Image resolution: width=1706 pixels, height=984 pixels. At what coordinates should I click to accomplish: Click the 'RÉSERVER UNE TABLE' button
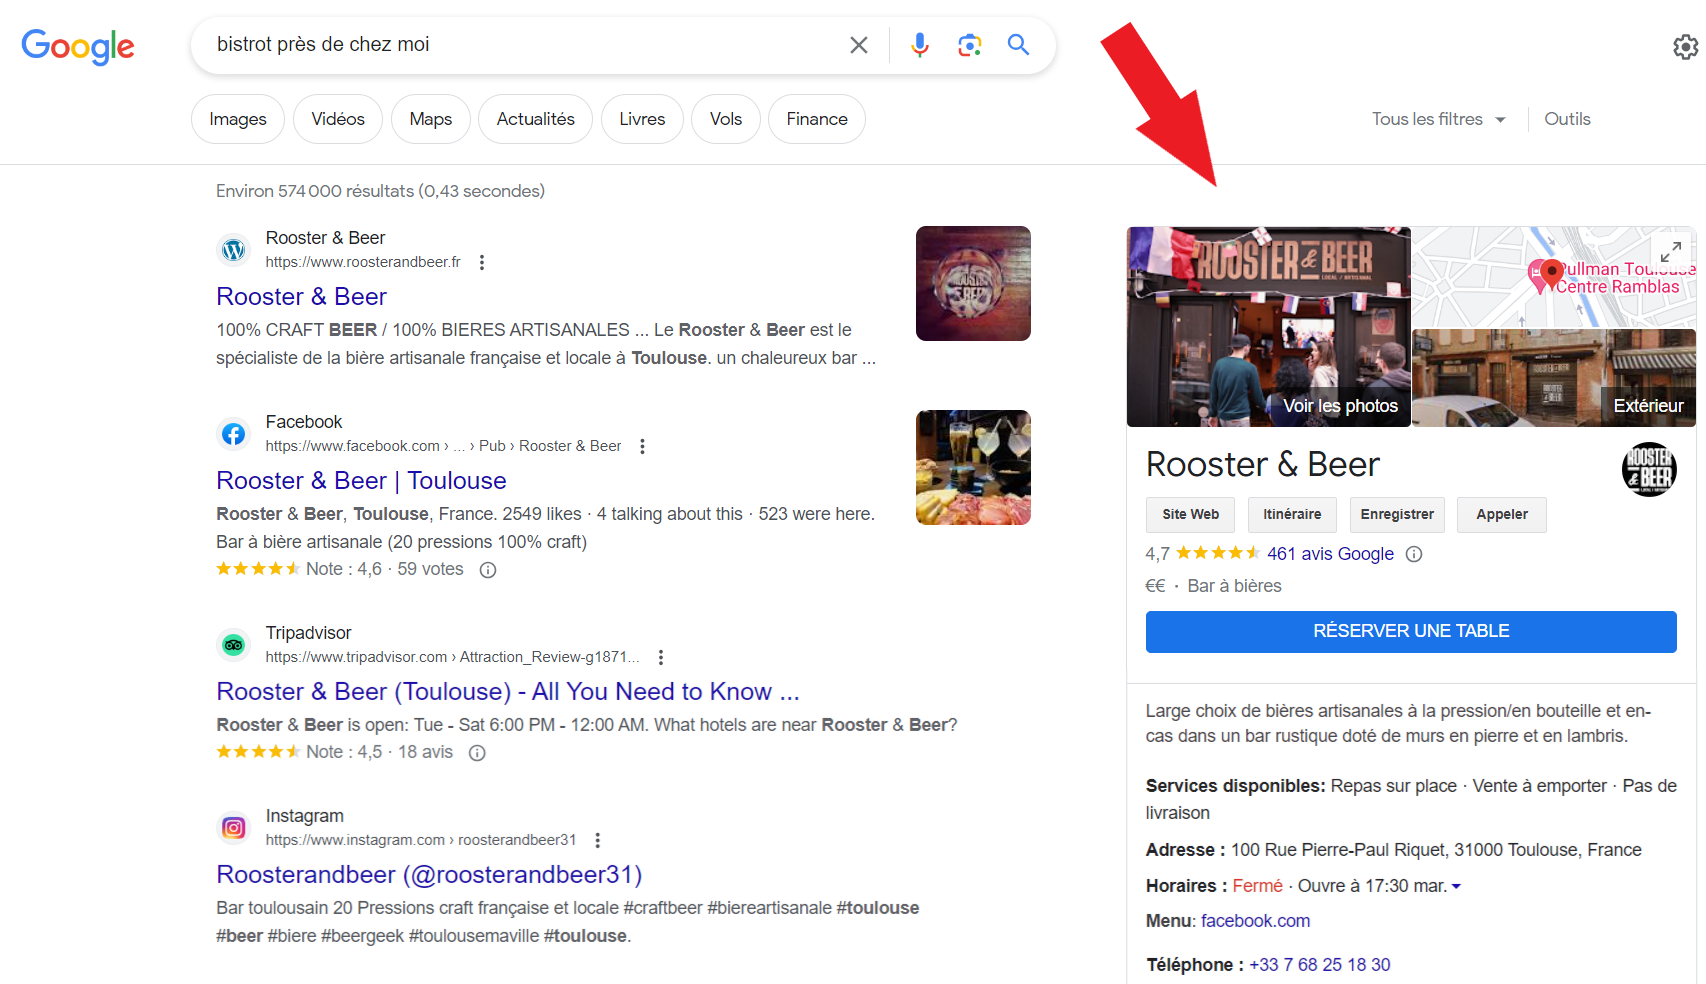(x=1410, y=631)
